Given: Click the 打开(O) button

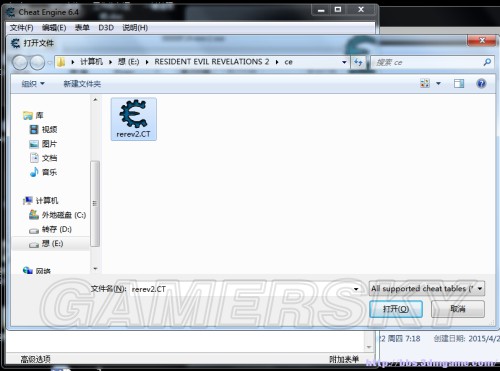Looking at the screenshot, I should coord(396,309).
